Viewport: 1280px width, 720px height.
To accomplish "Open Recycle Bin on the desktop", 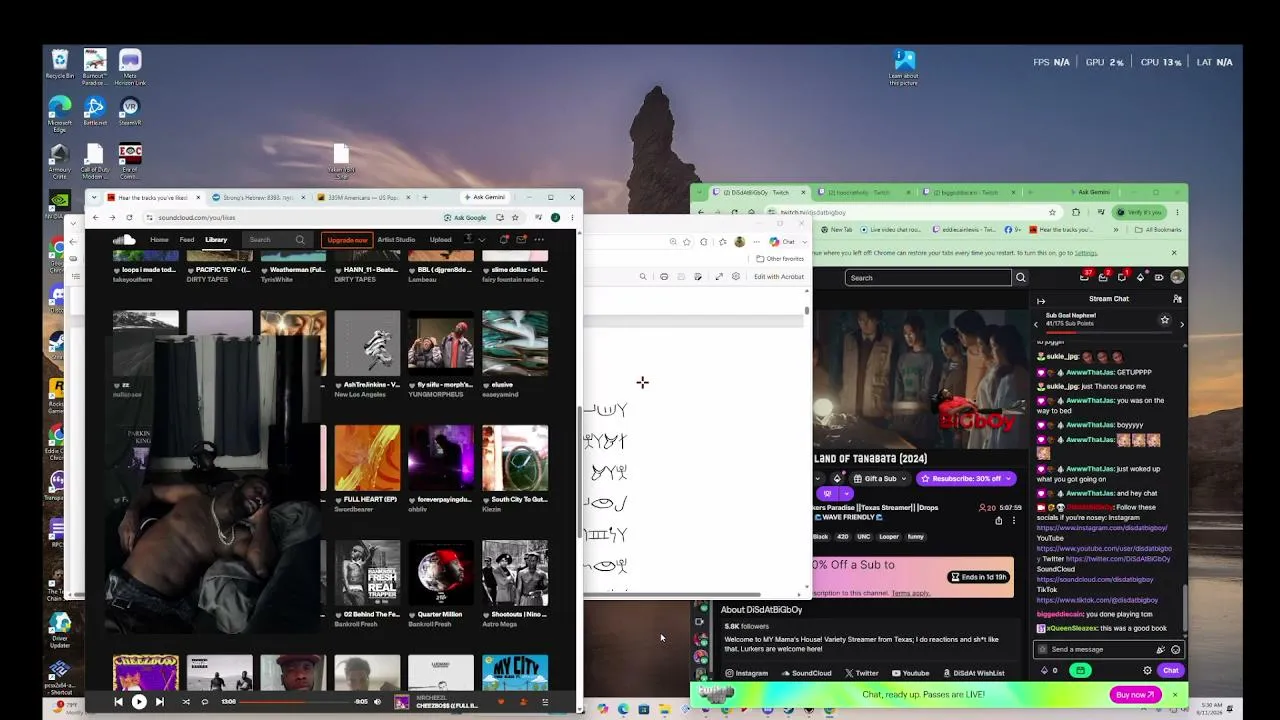I will [x=60, y=65].
